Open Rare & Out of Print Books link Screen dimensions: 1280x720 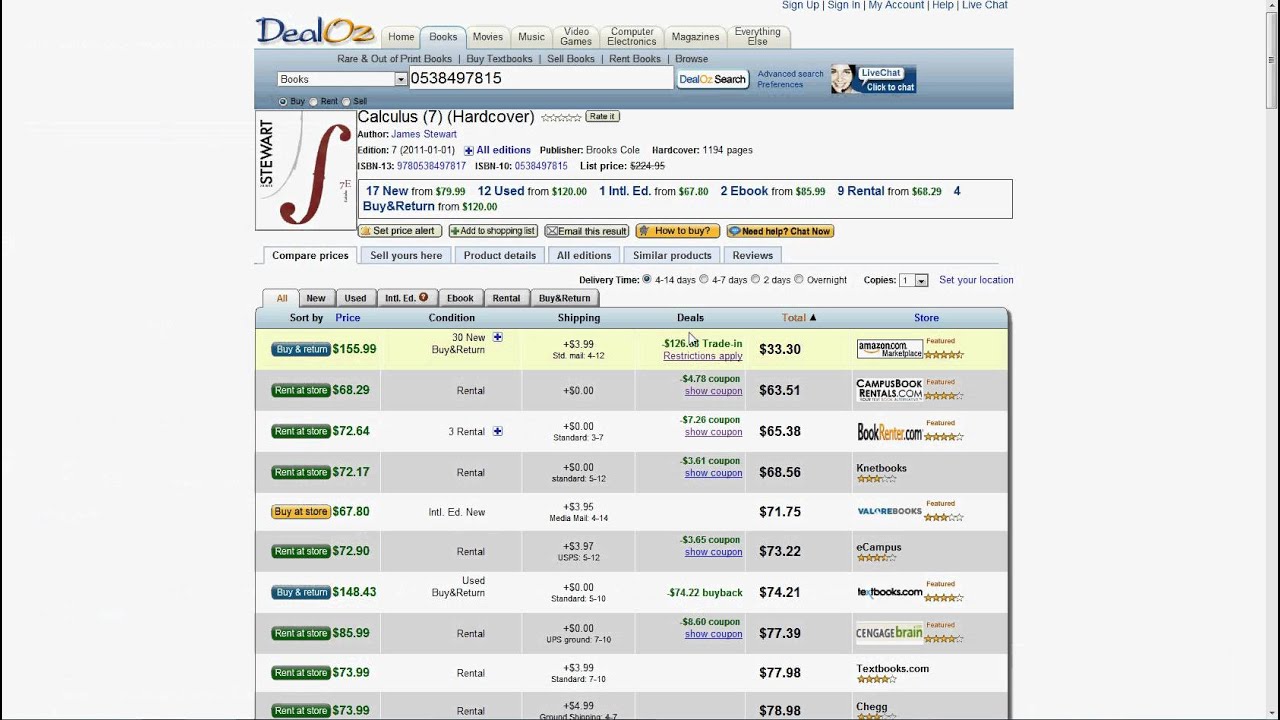[x=394, y=59]
